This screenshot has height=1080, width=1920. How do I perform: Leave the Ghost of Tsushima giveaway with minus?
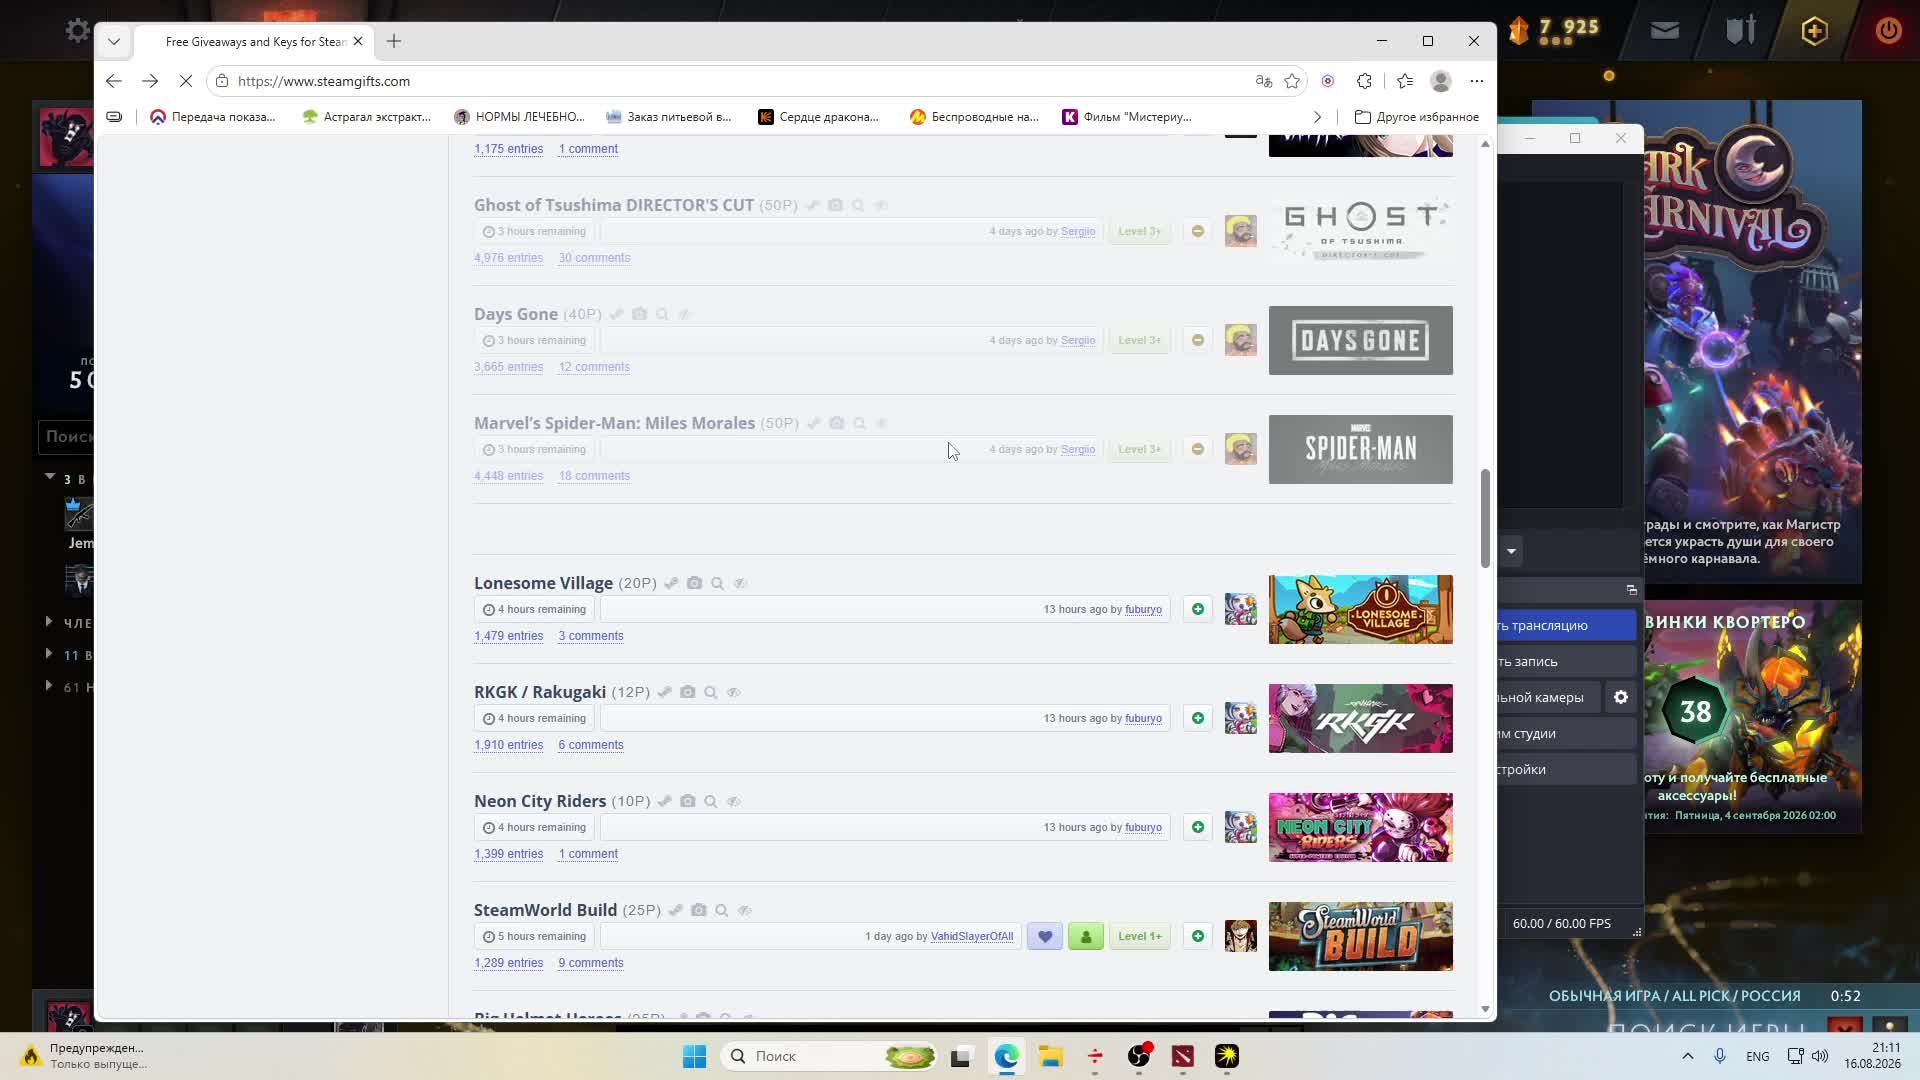coord(1197,231)
